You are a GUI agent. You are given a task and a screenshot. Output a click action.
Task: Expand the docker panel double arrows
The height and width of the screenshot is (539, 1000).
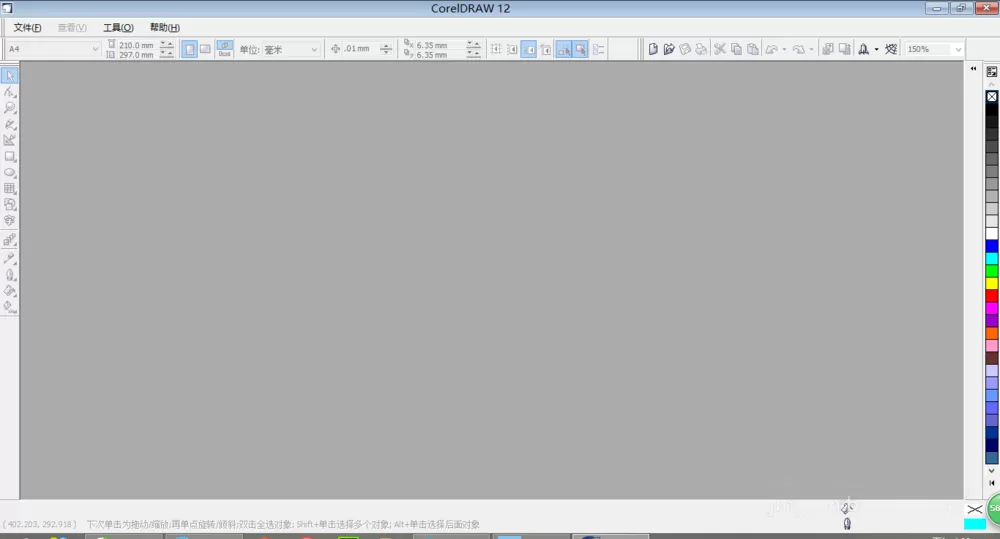pos(973,68)
